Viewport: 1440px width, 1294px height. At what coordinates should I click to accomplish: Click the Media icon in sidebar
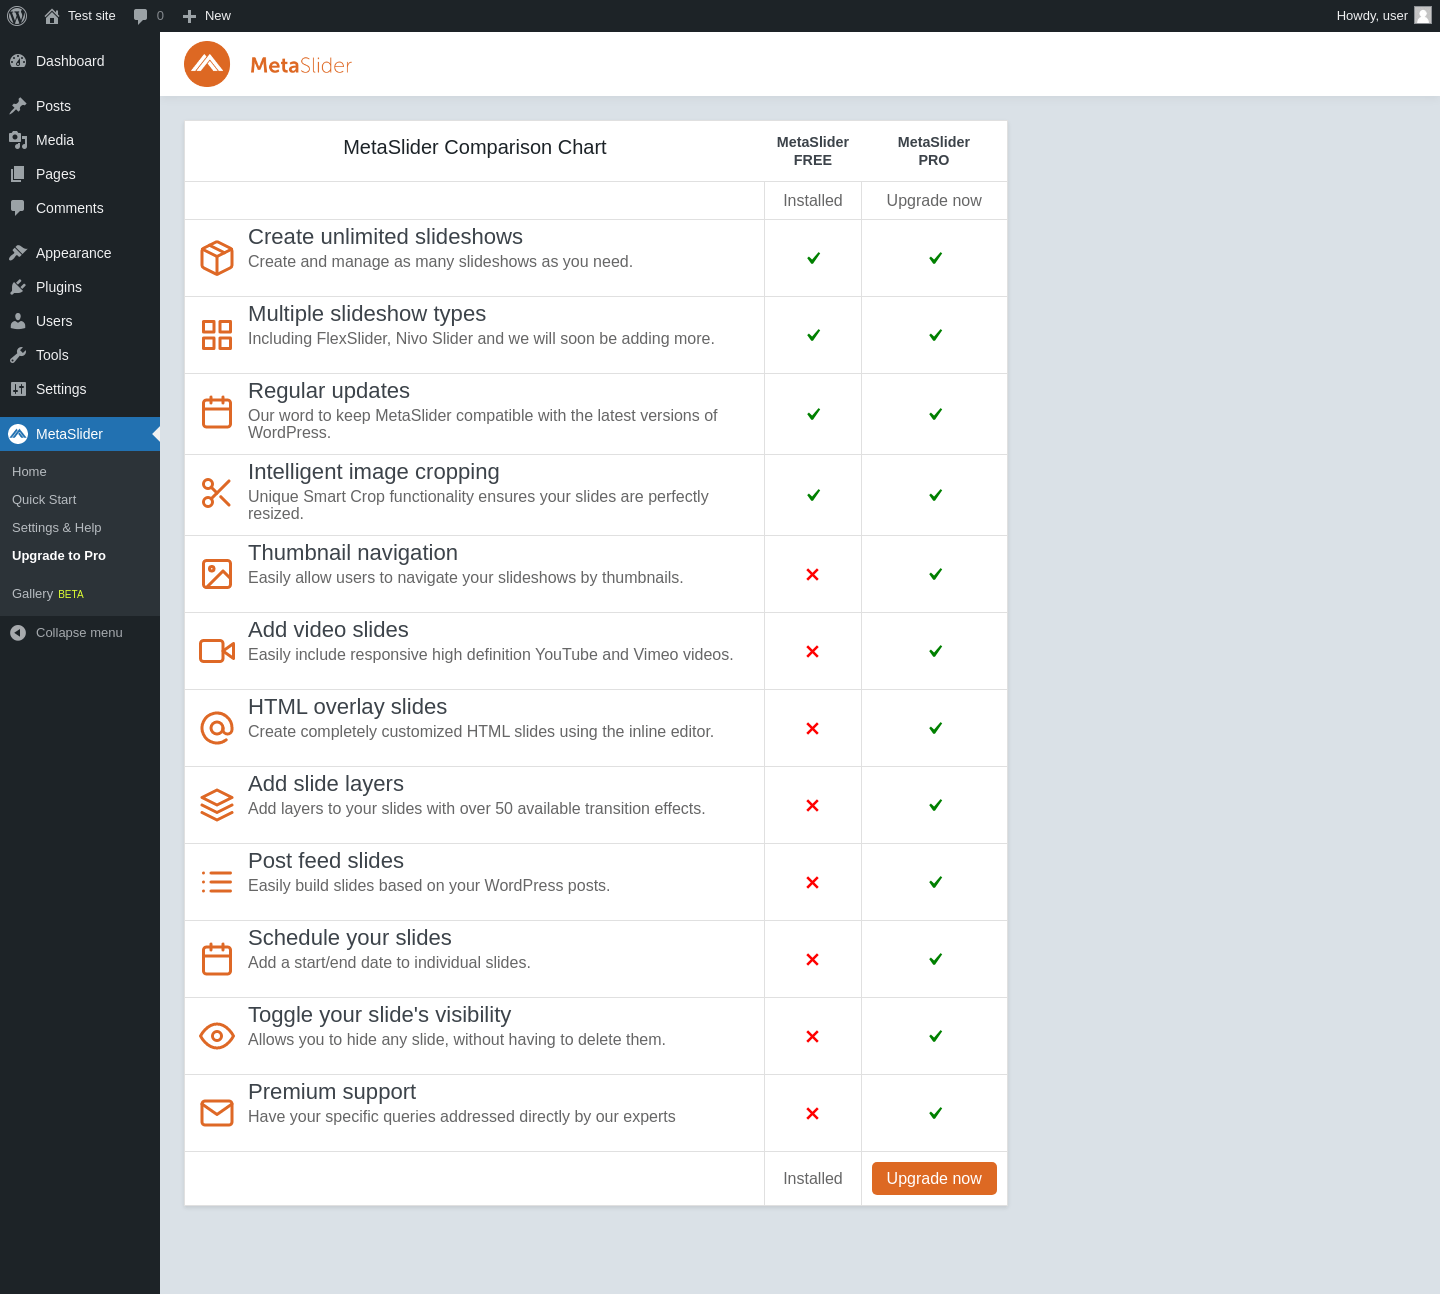pyautogui.click(x=18, y=140)
